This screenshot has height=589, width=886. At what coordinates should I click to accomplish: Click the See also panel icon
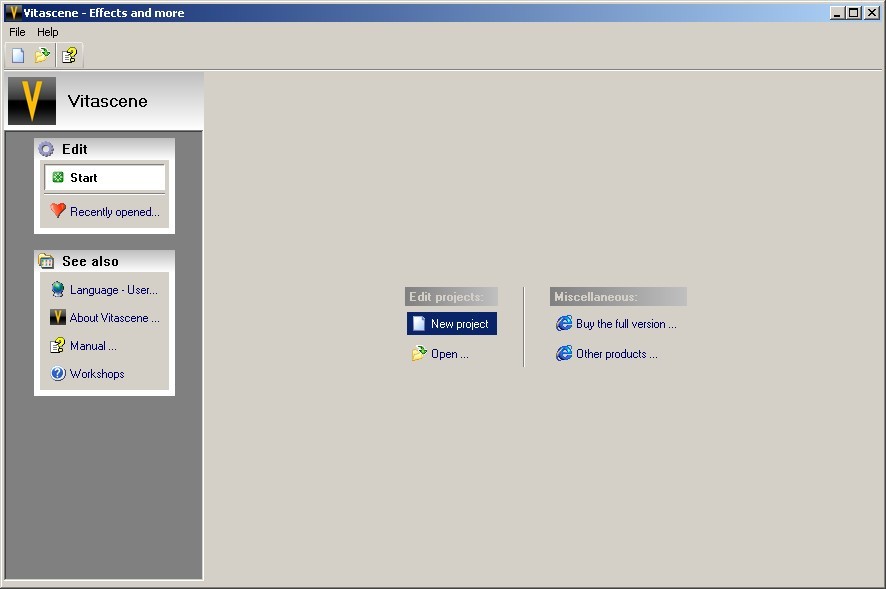tap(46, 261)
